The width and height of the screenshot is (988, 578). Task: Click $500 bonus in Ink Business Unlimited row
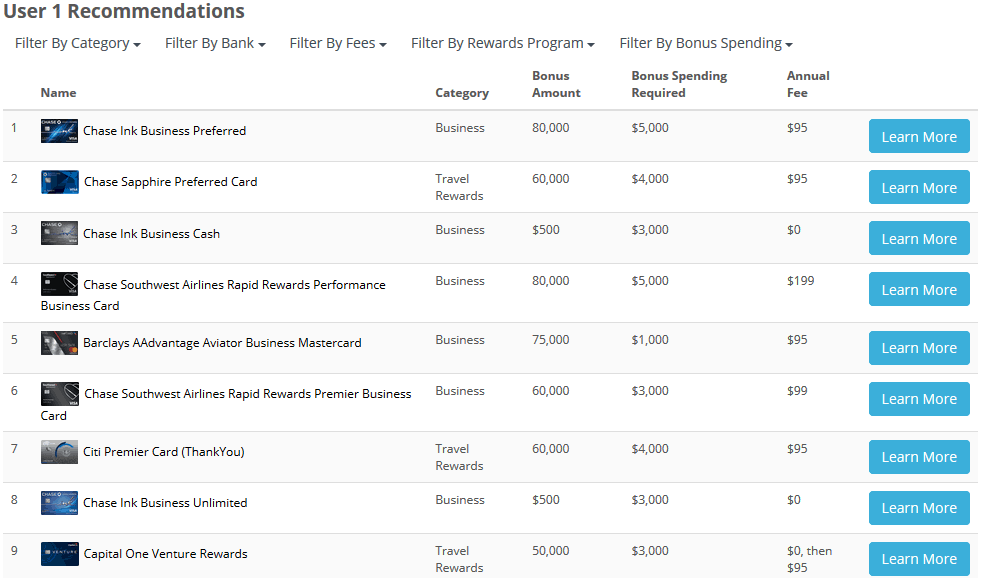[x=545, y=500]
